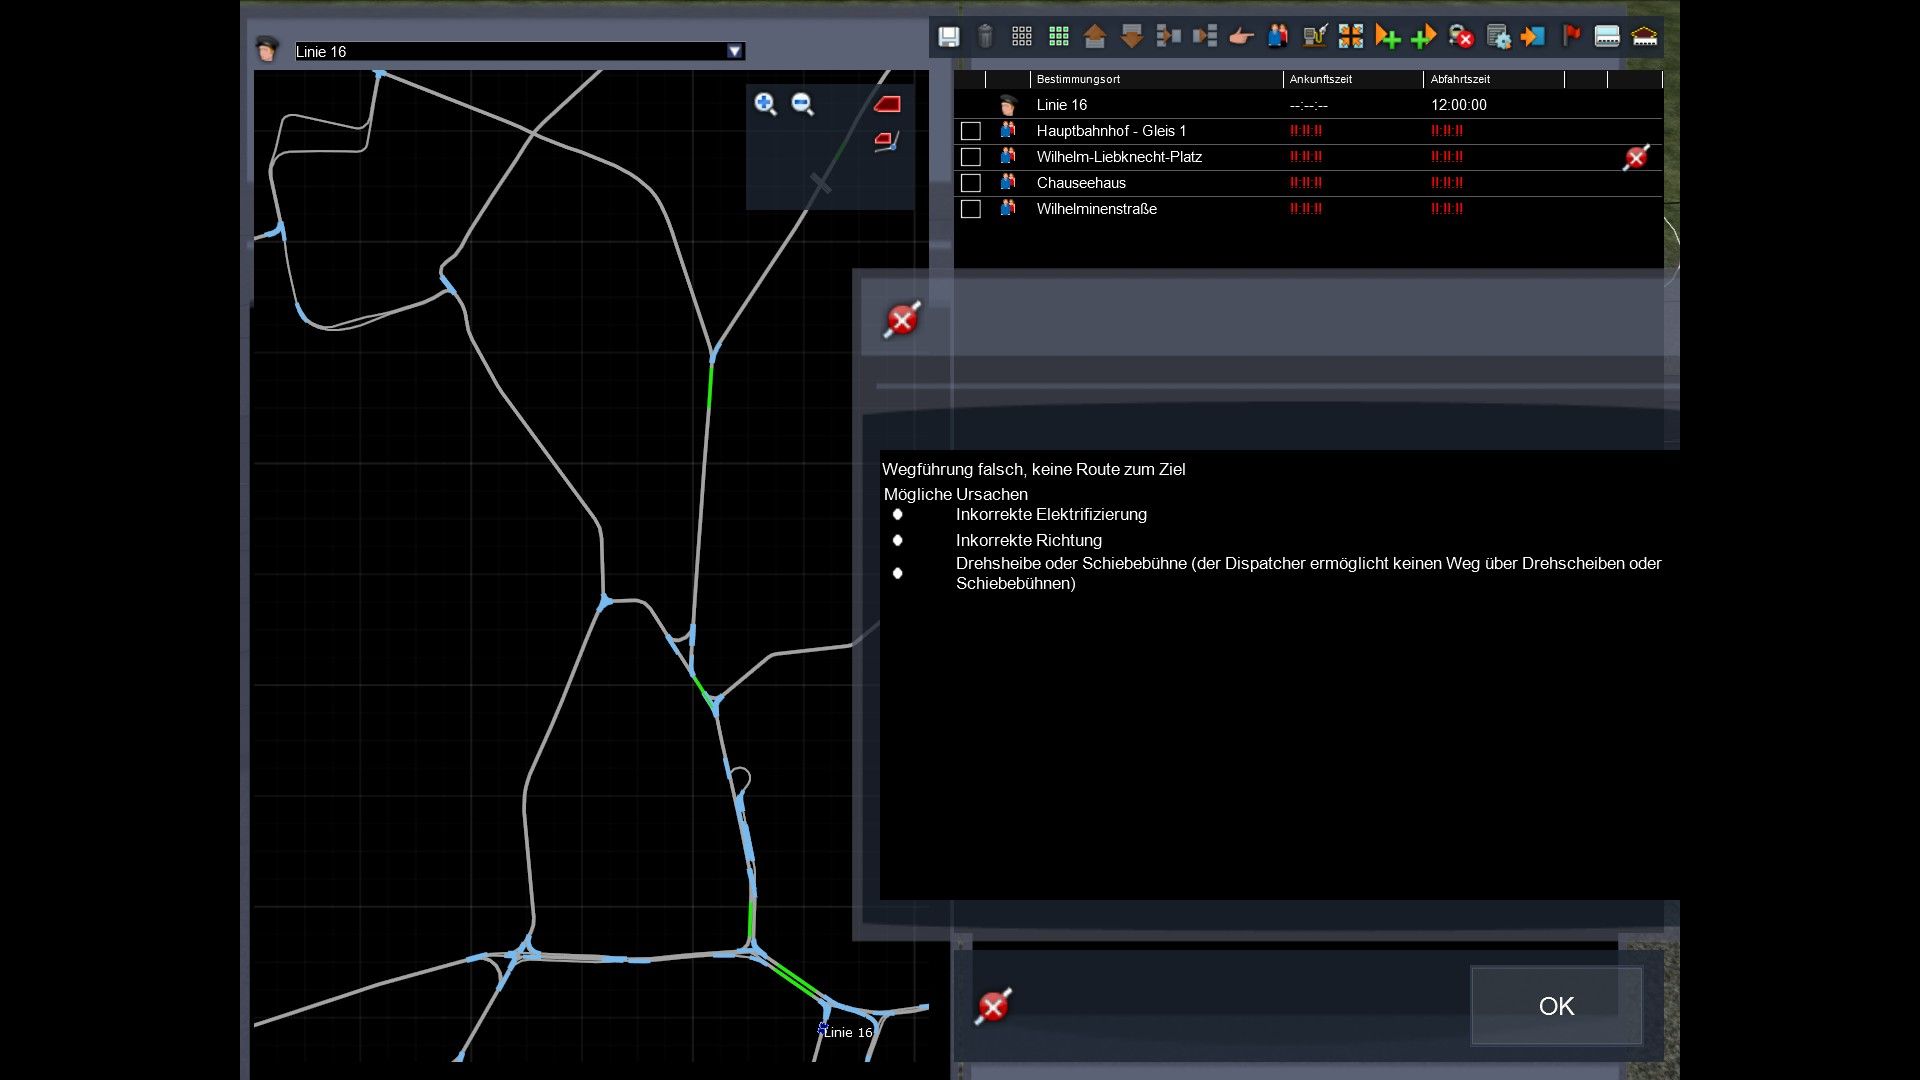Click the red flag icon
Screen dimensions: 1920x1080
pos(1571,37)
